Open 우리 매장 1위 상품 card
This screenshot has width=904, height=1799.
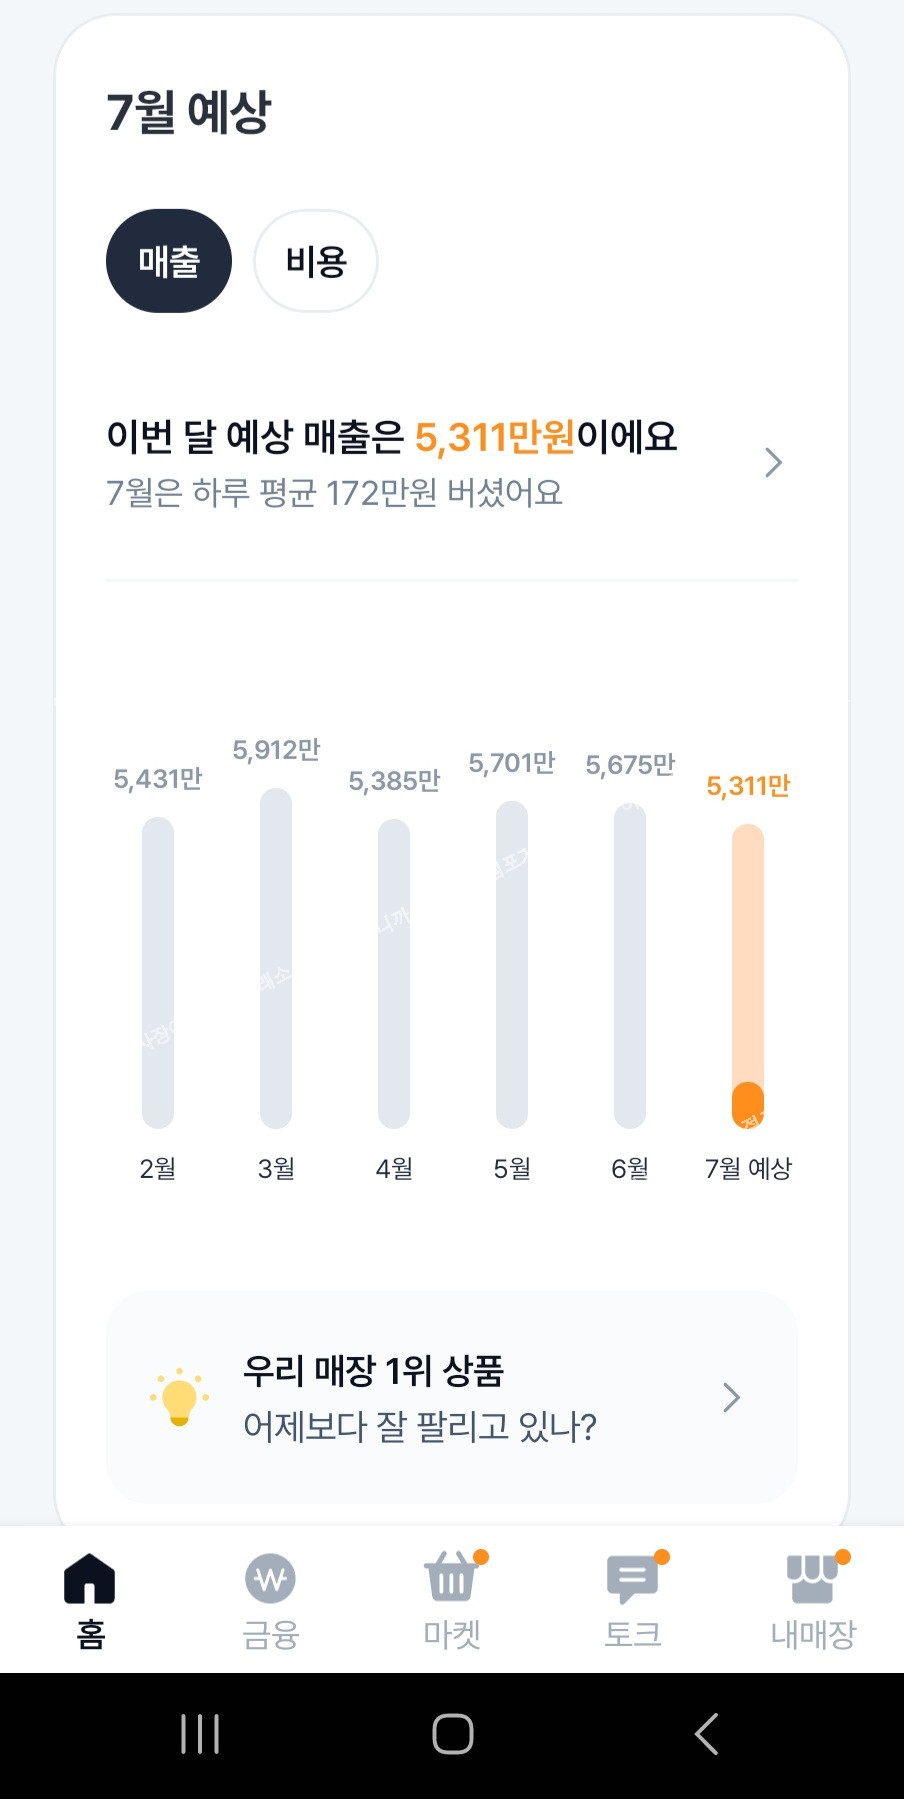[x=420, y=1397]
